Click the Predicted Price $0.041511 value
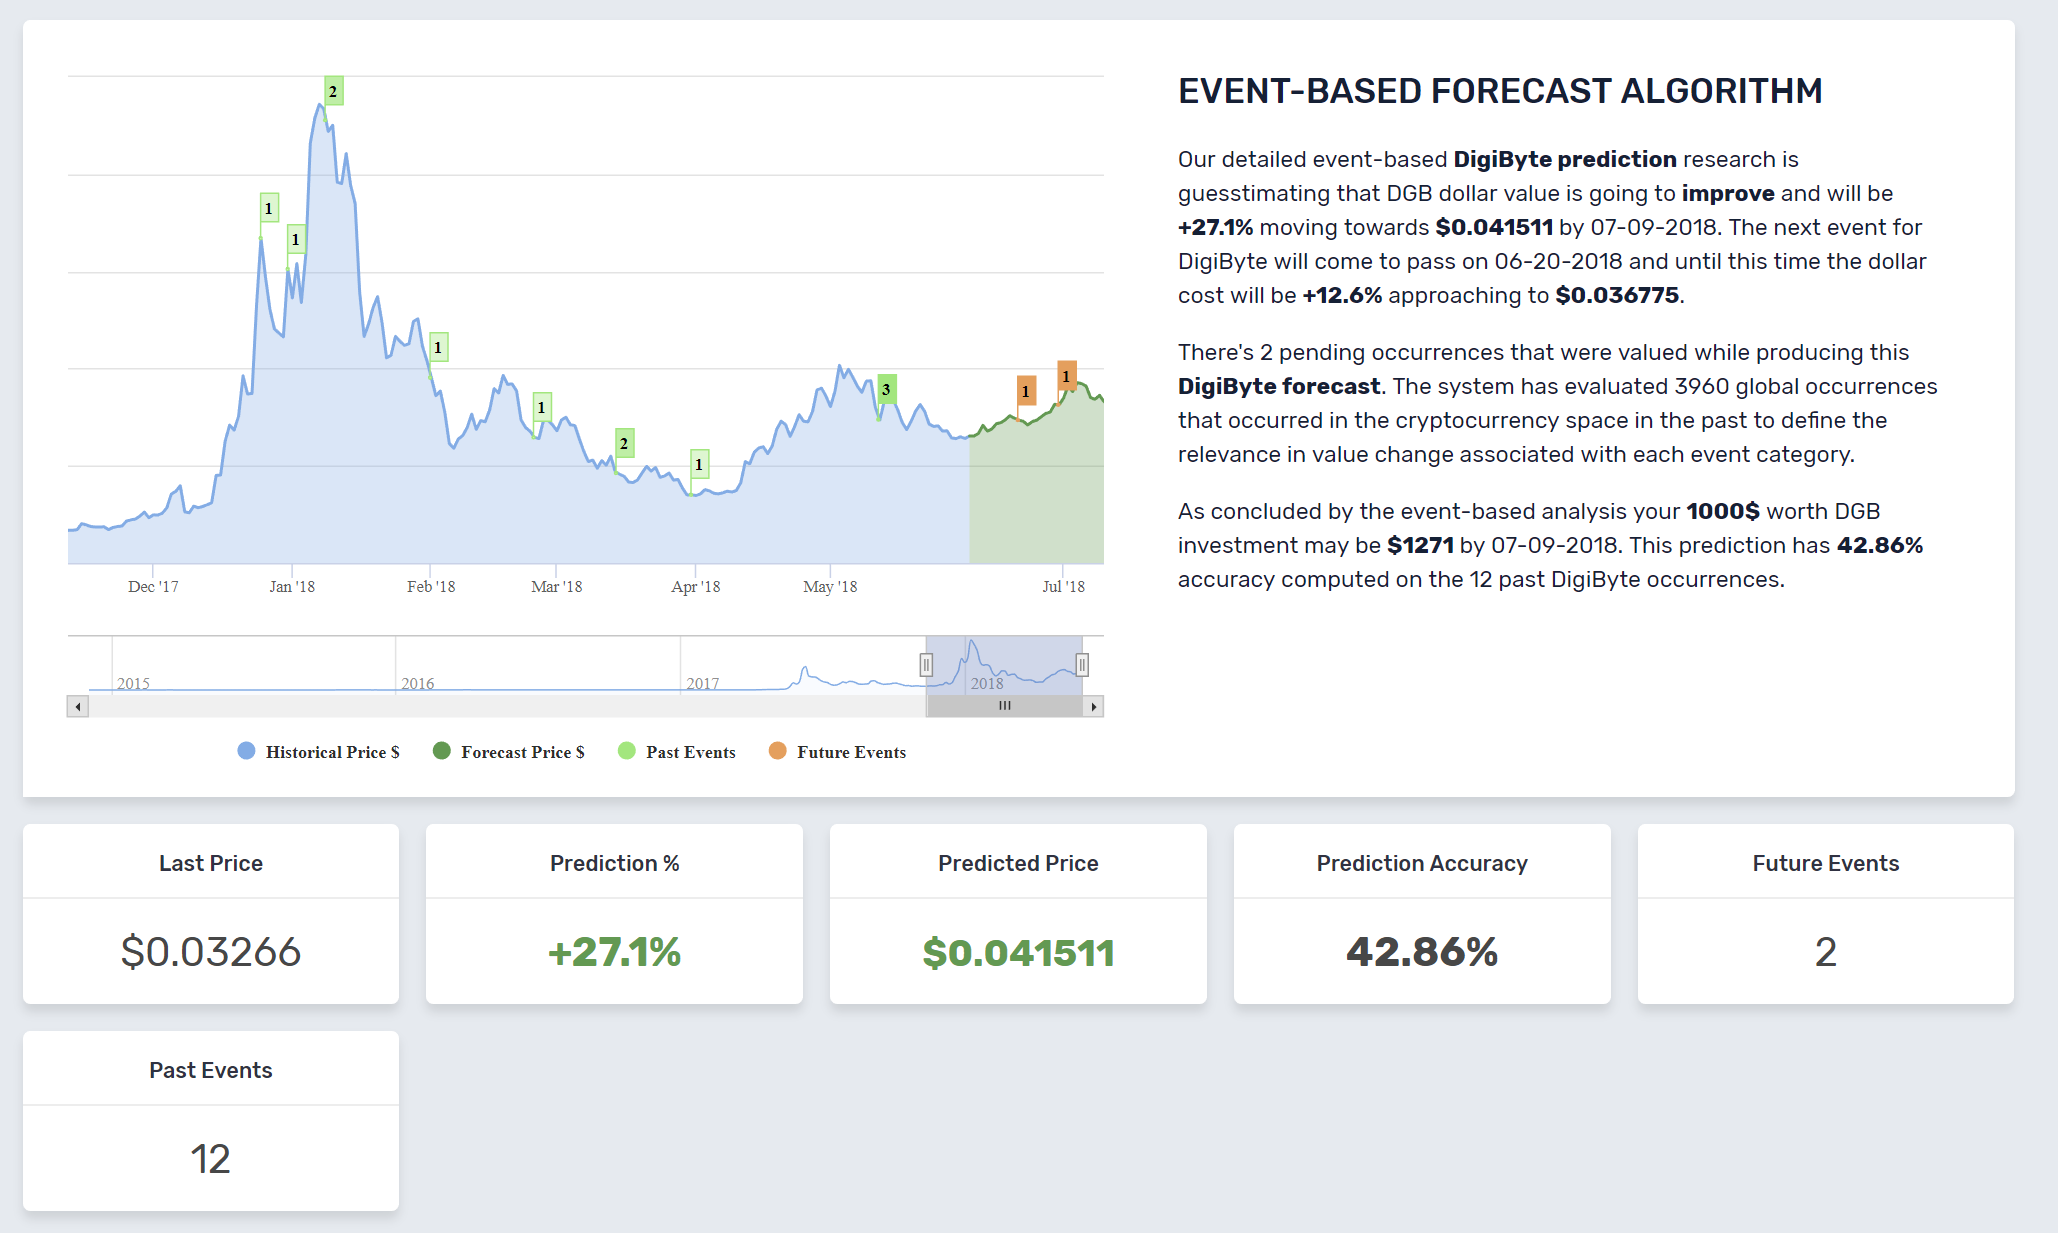Viewport: 2058px width, 1233px height. (x=1018, y=952)
